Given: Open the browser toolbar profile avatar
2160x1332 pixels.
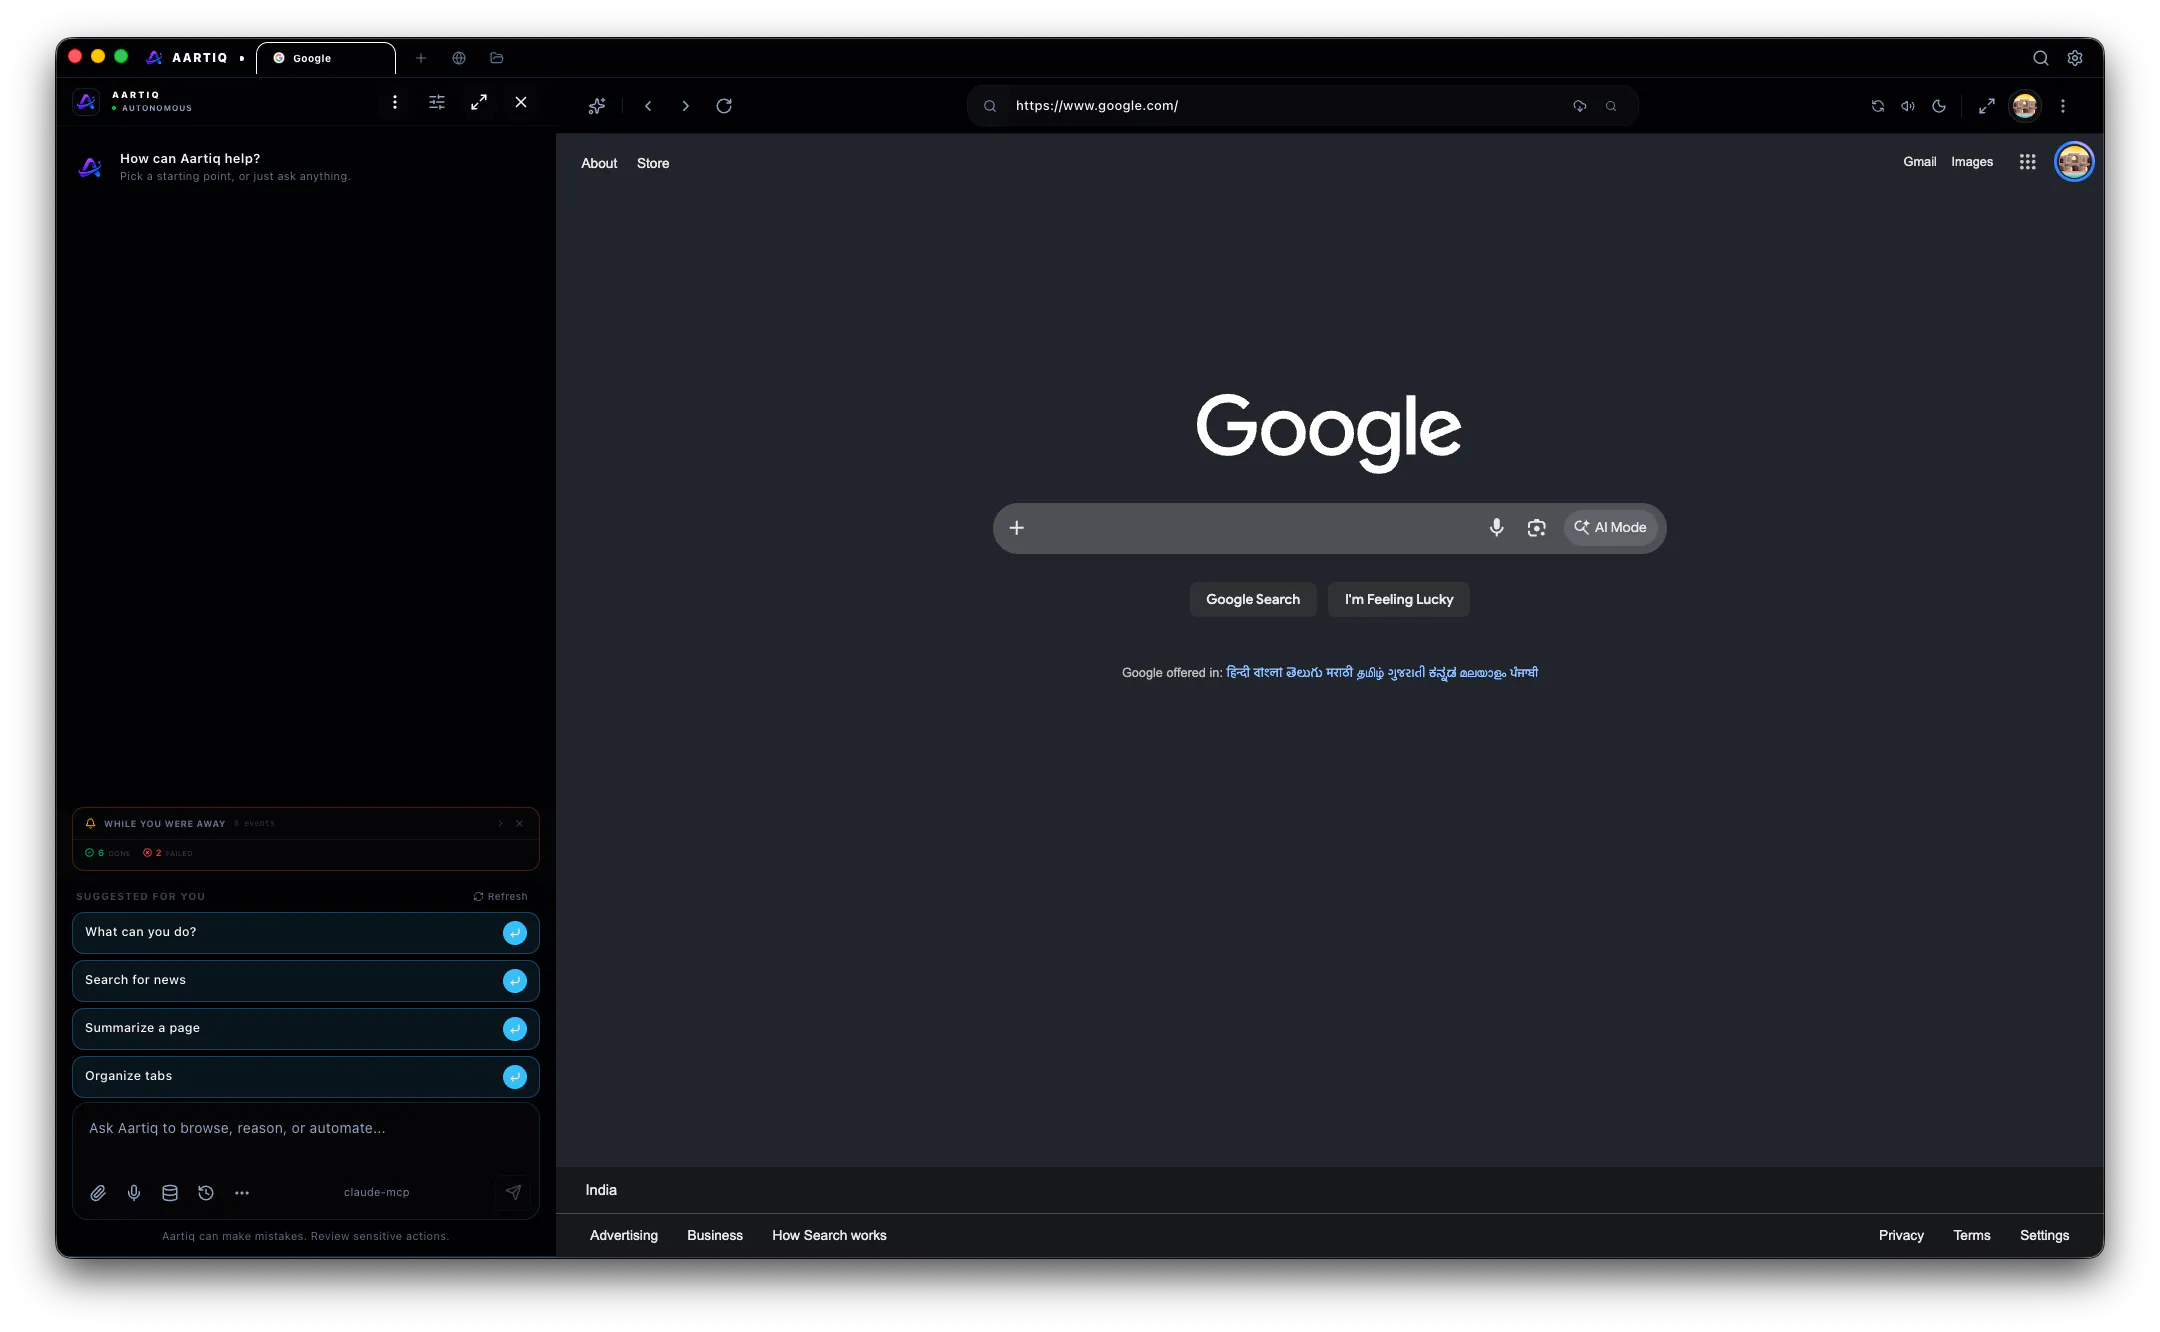Looking at the screenshot, I should click(2025, 106).
